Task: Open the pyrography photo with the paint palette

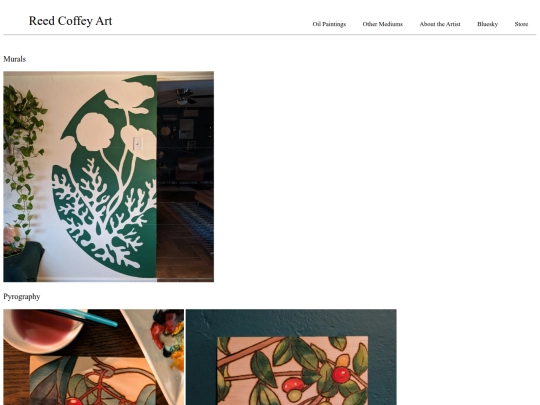Action: [x=94, y=357]
